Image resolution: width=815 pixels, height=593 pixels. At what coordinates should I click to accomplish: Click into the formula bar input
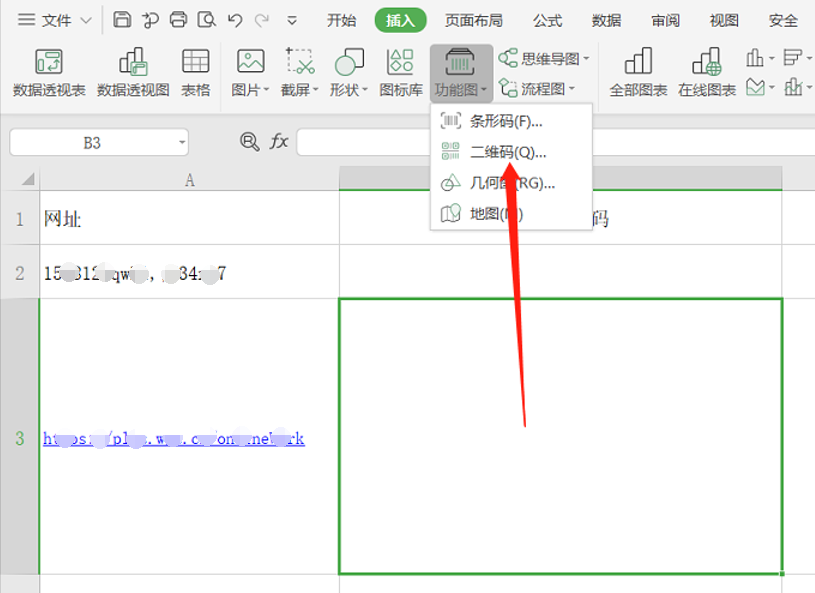[x=555, y=142]
